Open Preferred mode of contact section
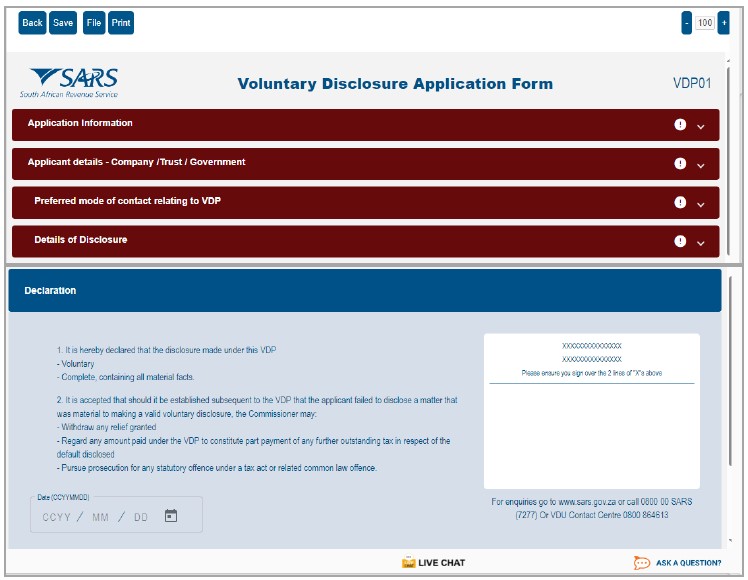 365,203
